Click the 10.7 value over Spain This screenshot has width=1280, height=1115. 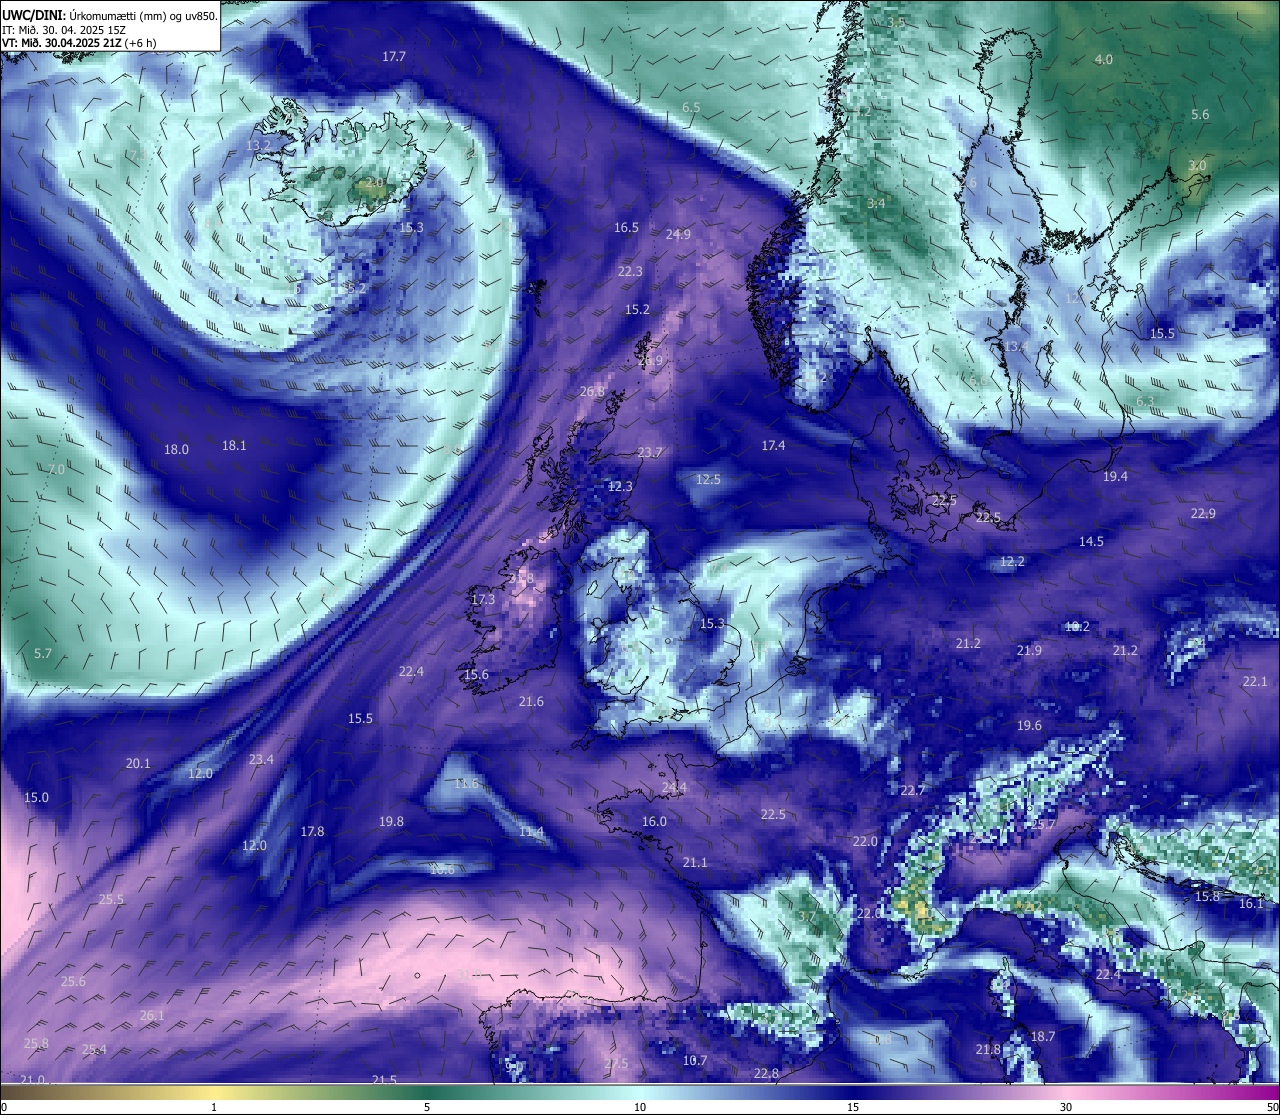[695, 1061]
